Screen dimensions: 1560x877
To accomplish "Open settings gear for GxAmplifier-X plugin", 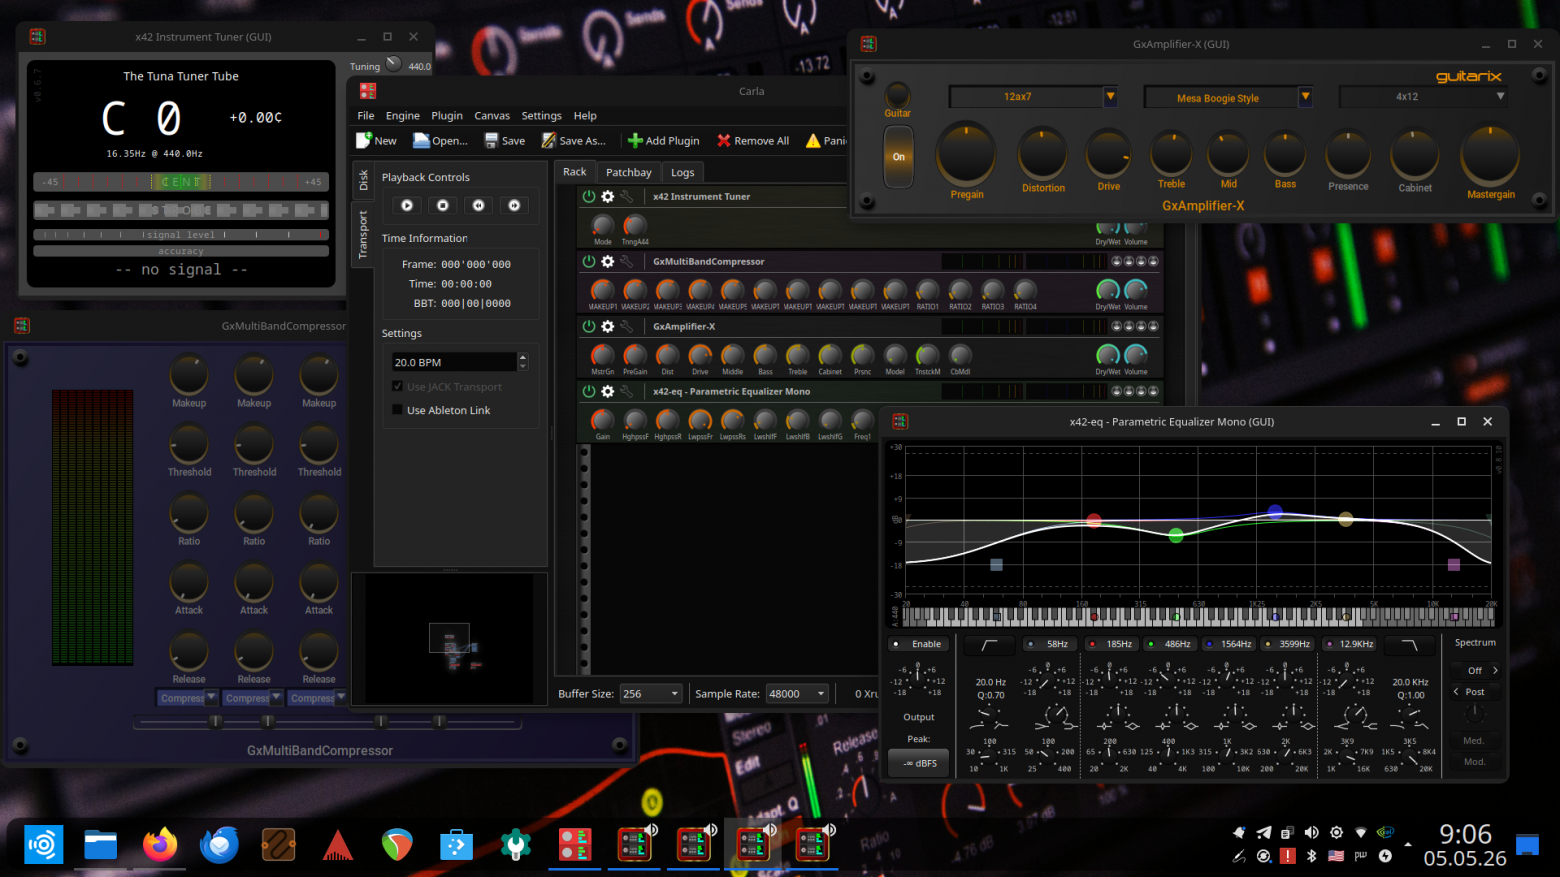I will 607,327.
